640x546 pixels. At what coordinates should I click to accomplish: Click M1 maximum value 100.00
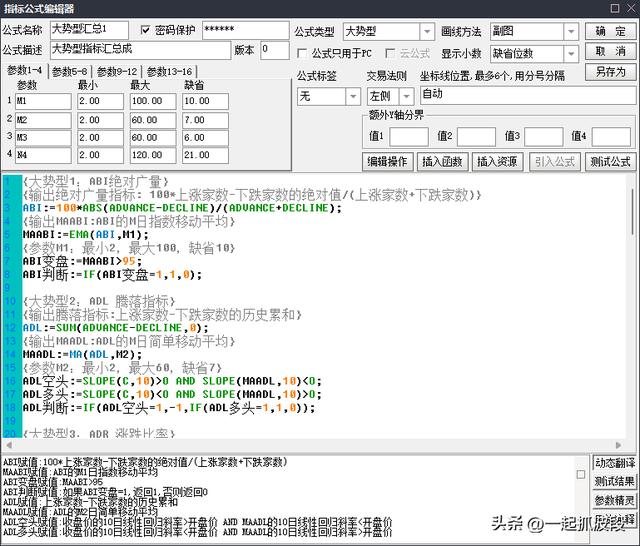153,101
